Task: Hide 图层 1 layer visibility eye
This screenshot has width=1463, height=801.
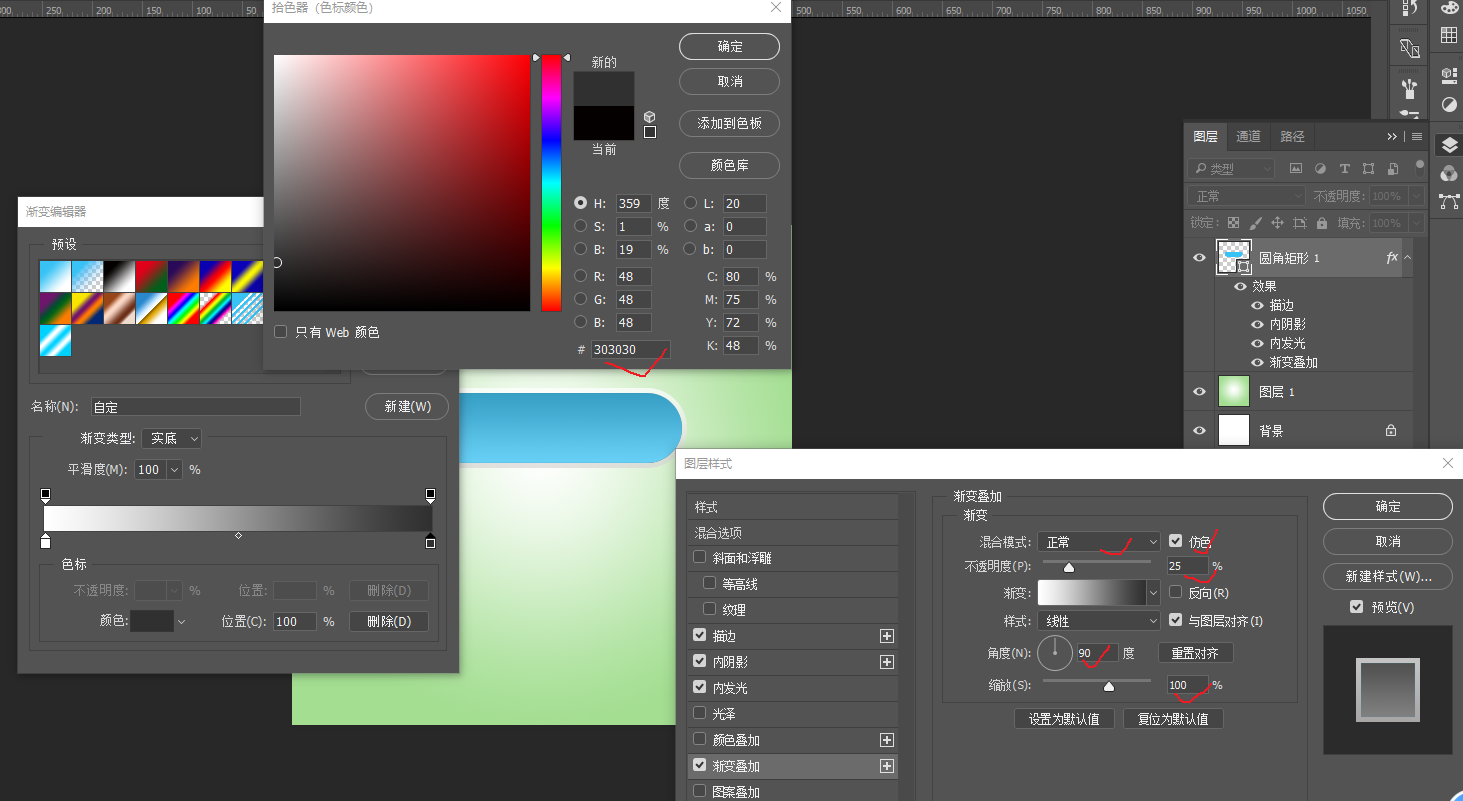Action: click(1199, 392)
